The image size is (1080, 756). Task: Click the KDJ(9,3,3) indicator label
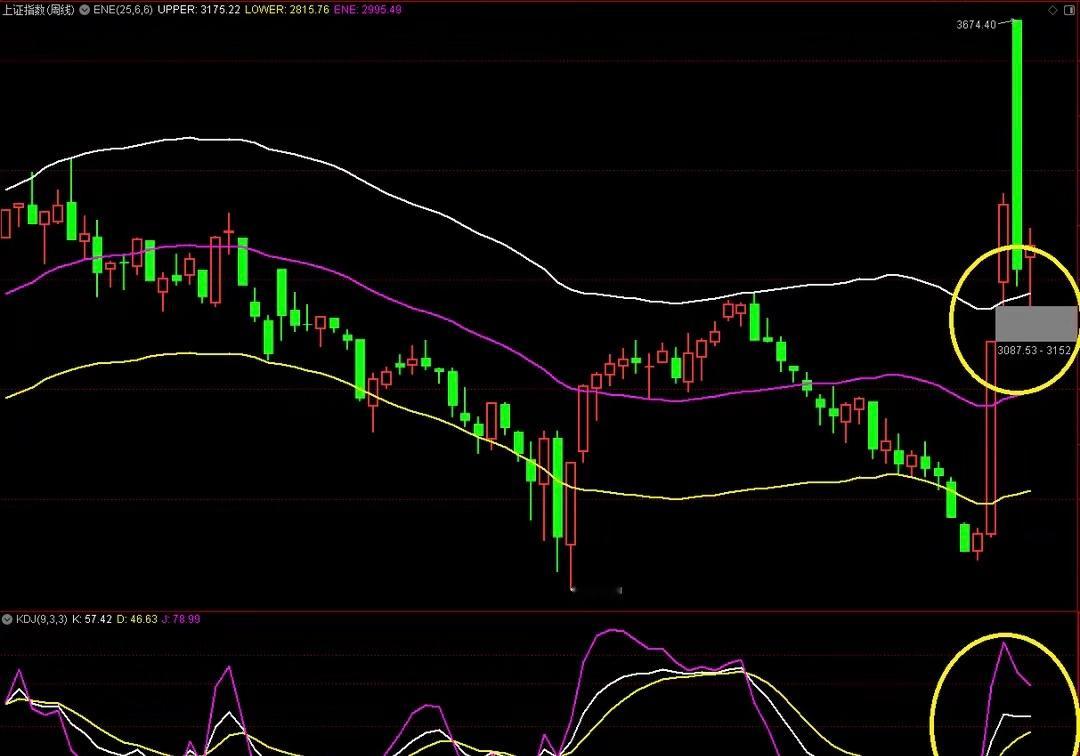[41, 619]
